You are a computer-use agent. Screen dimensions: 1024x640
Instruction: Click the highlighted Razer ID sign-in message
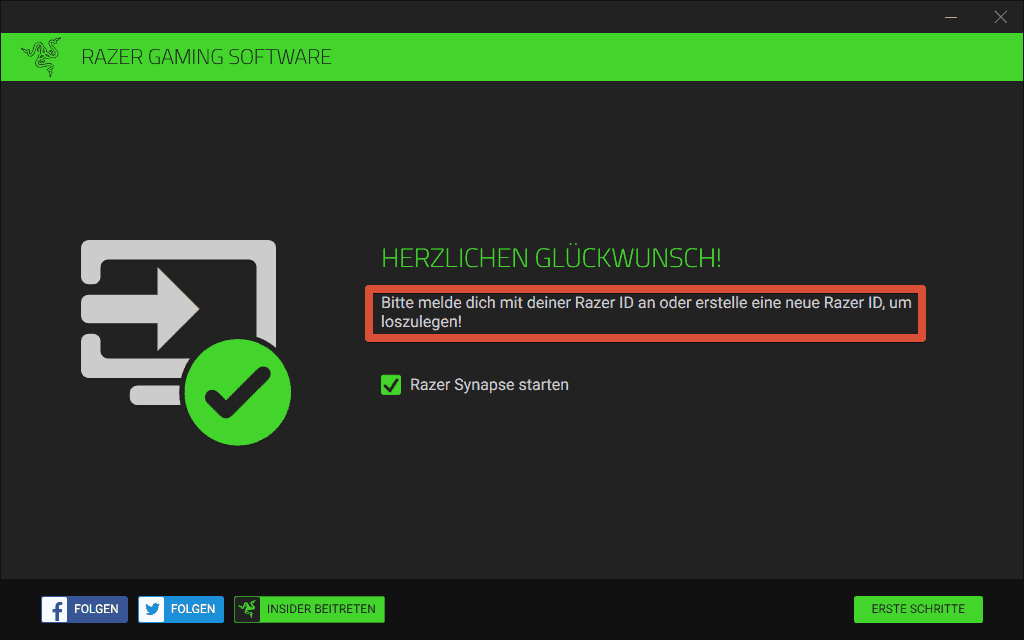[646, 312]
